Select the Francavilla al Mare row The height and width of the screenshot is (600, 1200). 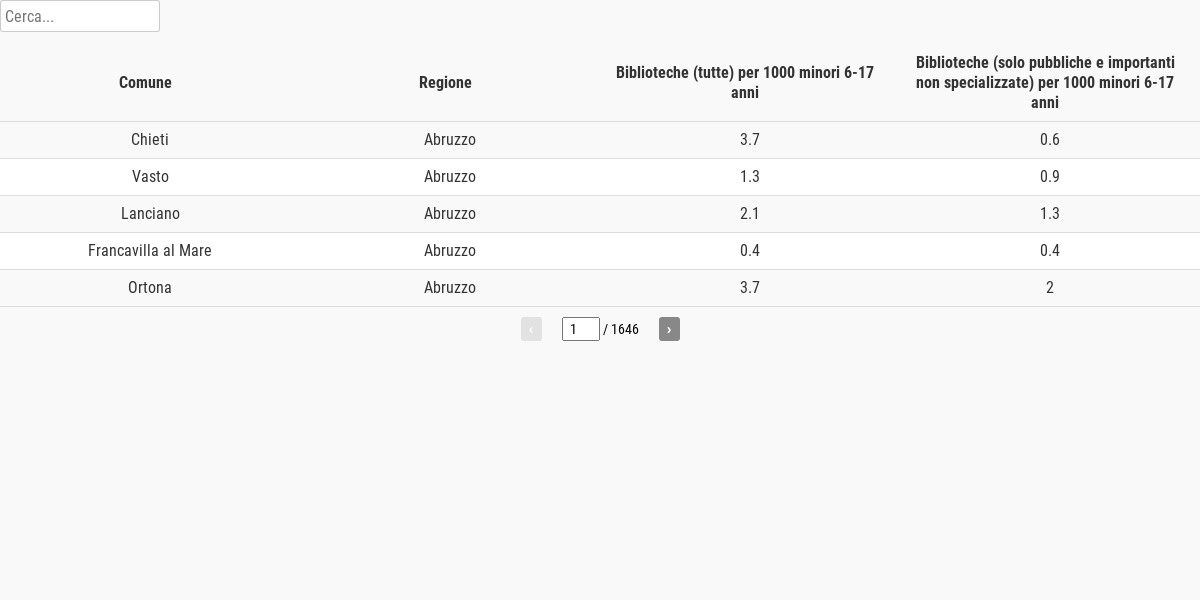(600, 251)
